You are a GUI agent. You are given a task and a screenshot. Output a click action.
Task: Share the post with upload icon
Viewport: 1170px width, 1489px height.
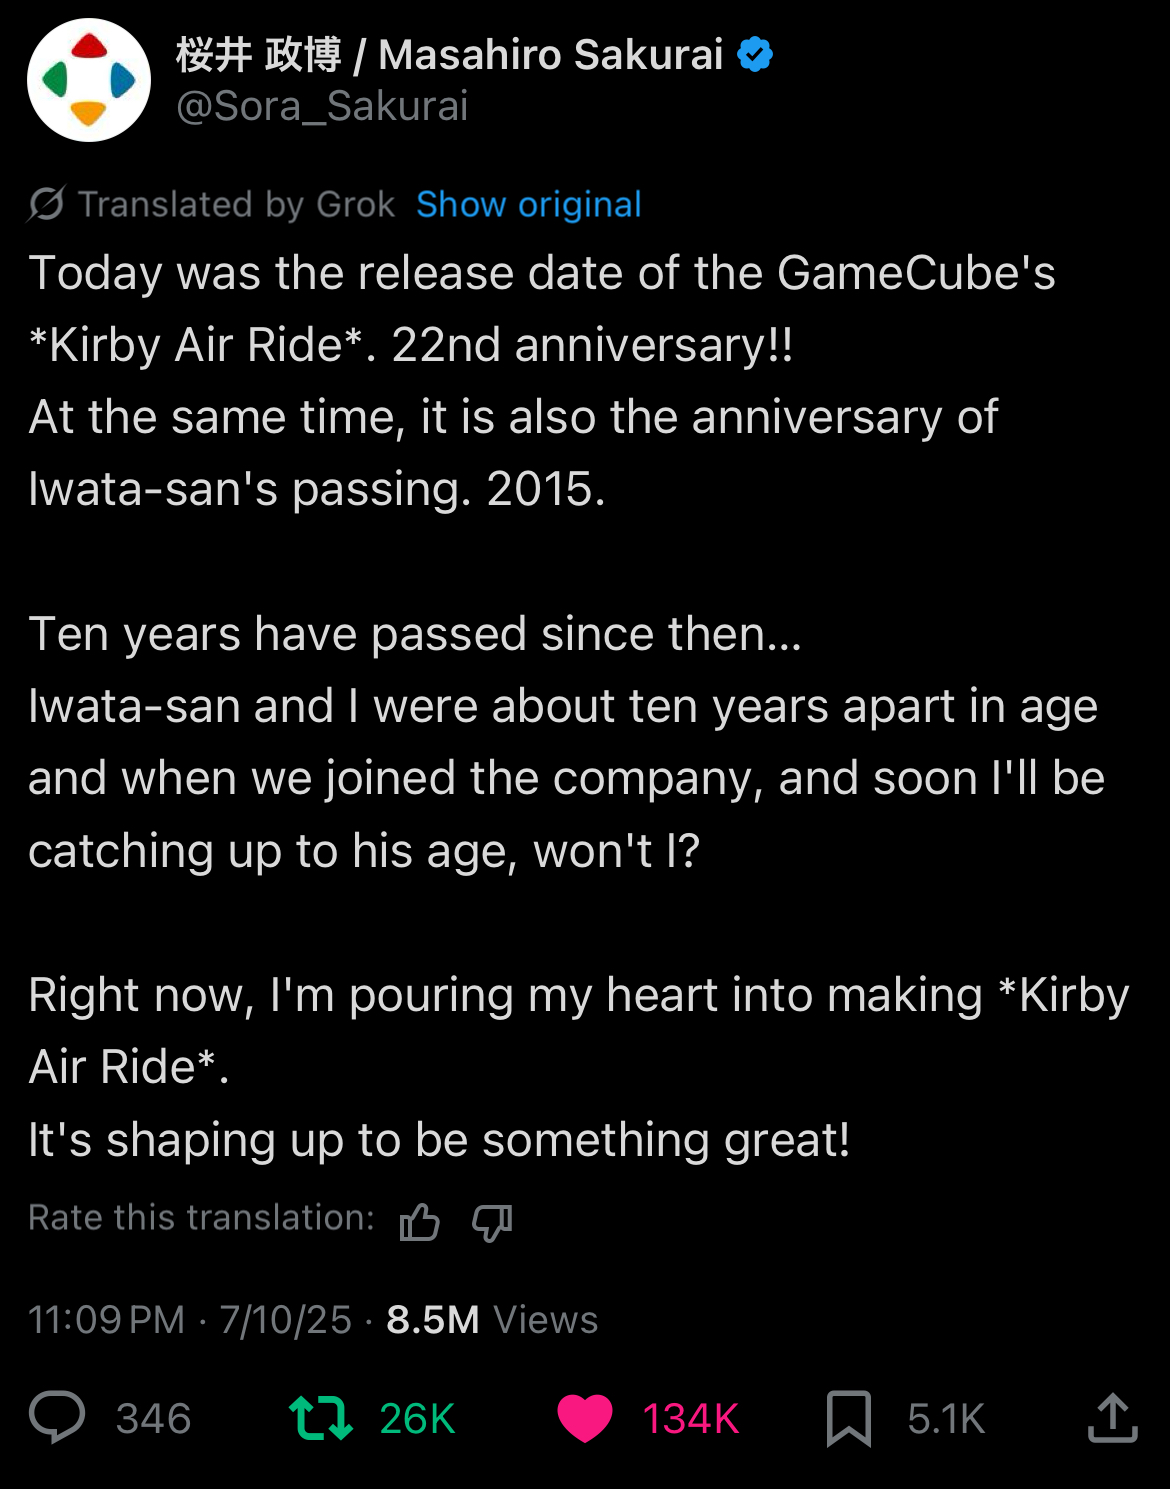(x=1113, y=1417)
